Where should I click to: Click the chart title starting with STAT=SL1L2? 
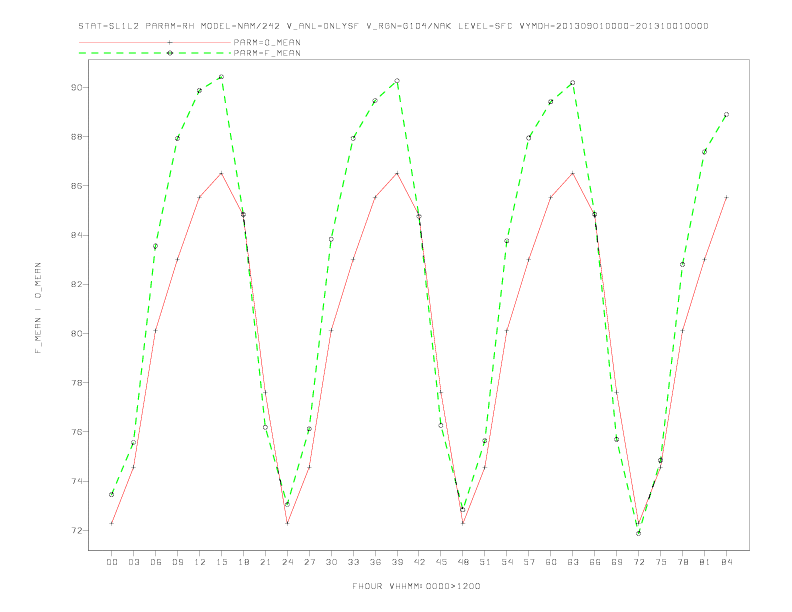[x=393, y=26]
